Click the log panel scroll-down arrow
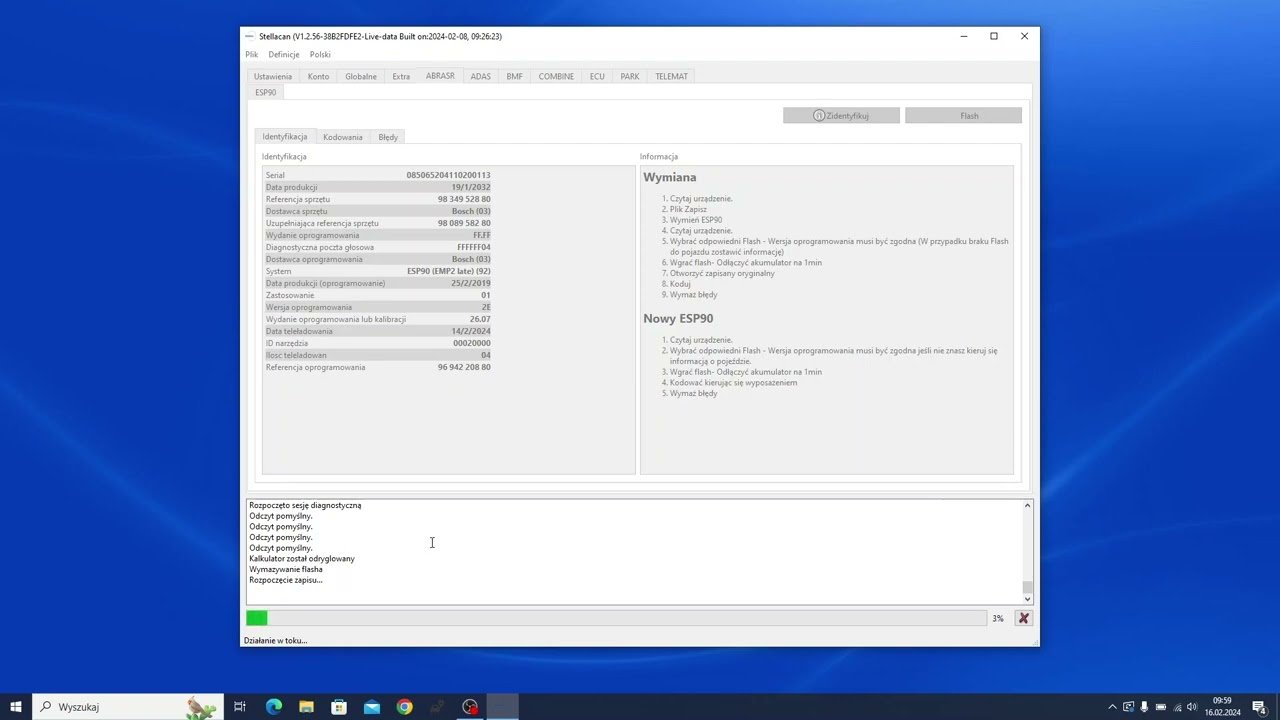1280x720 pixels. [1027, 599]
